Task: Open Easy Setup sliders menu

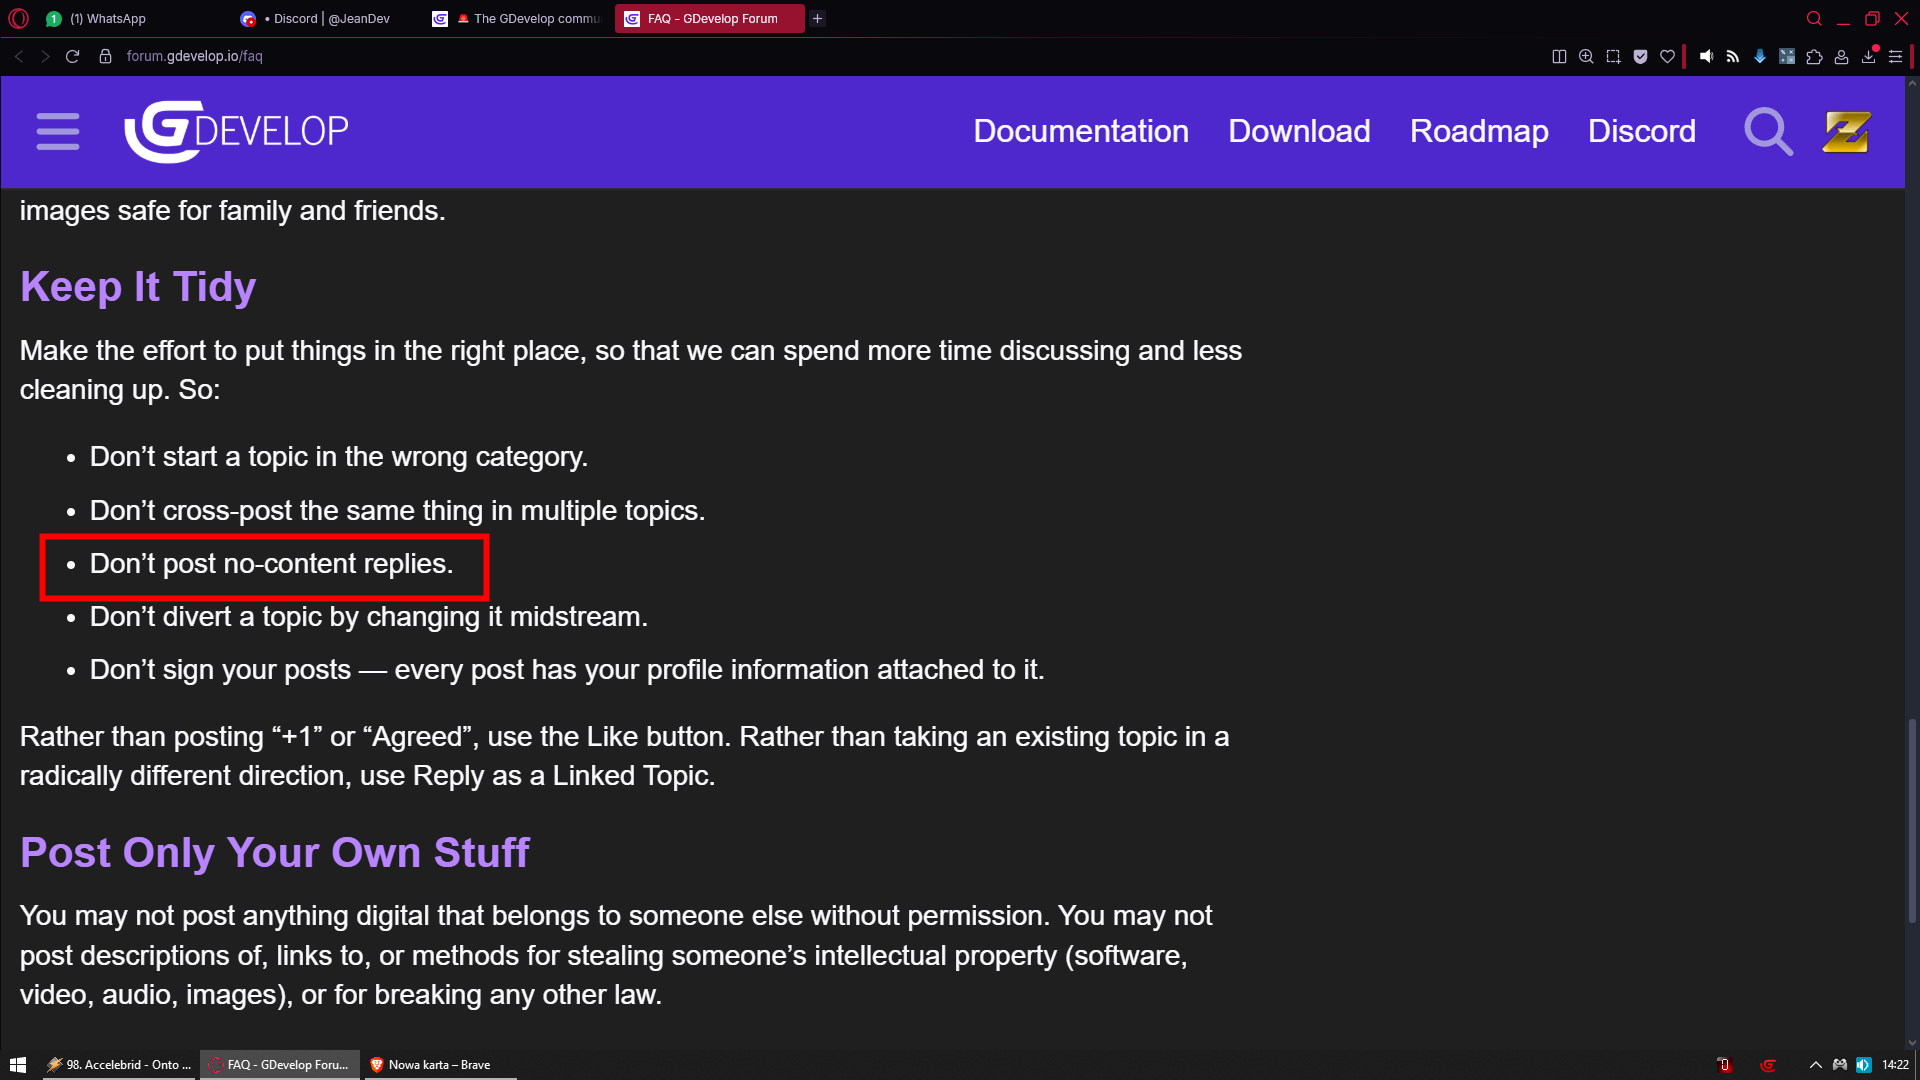Action: [x=1895, y=56]
